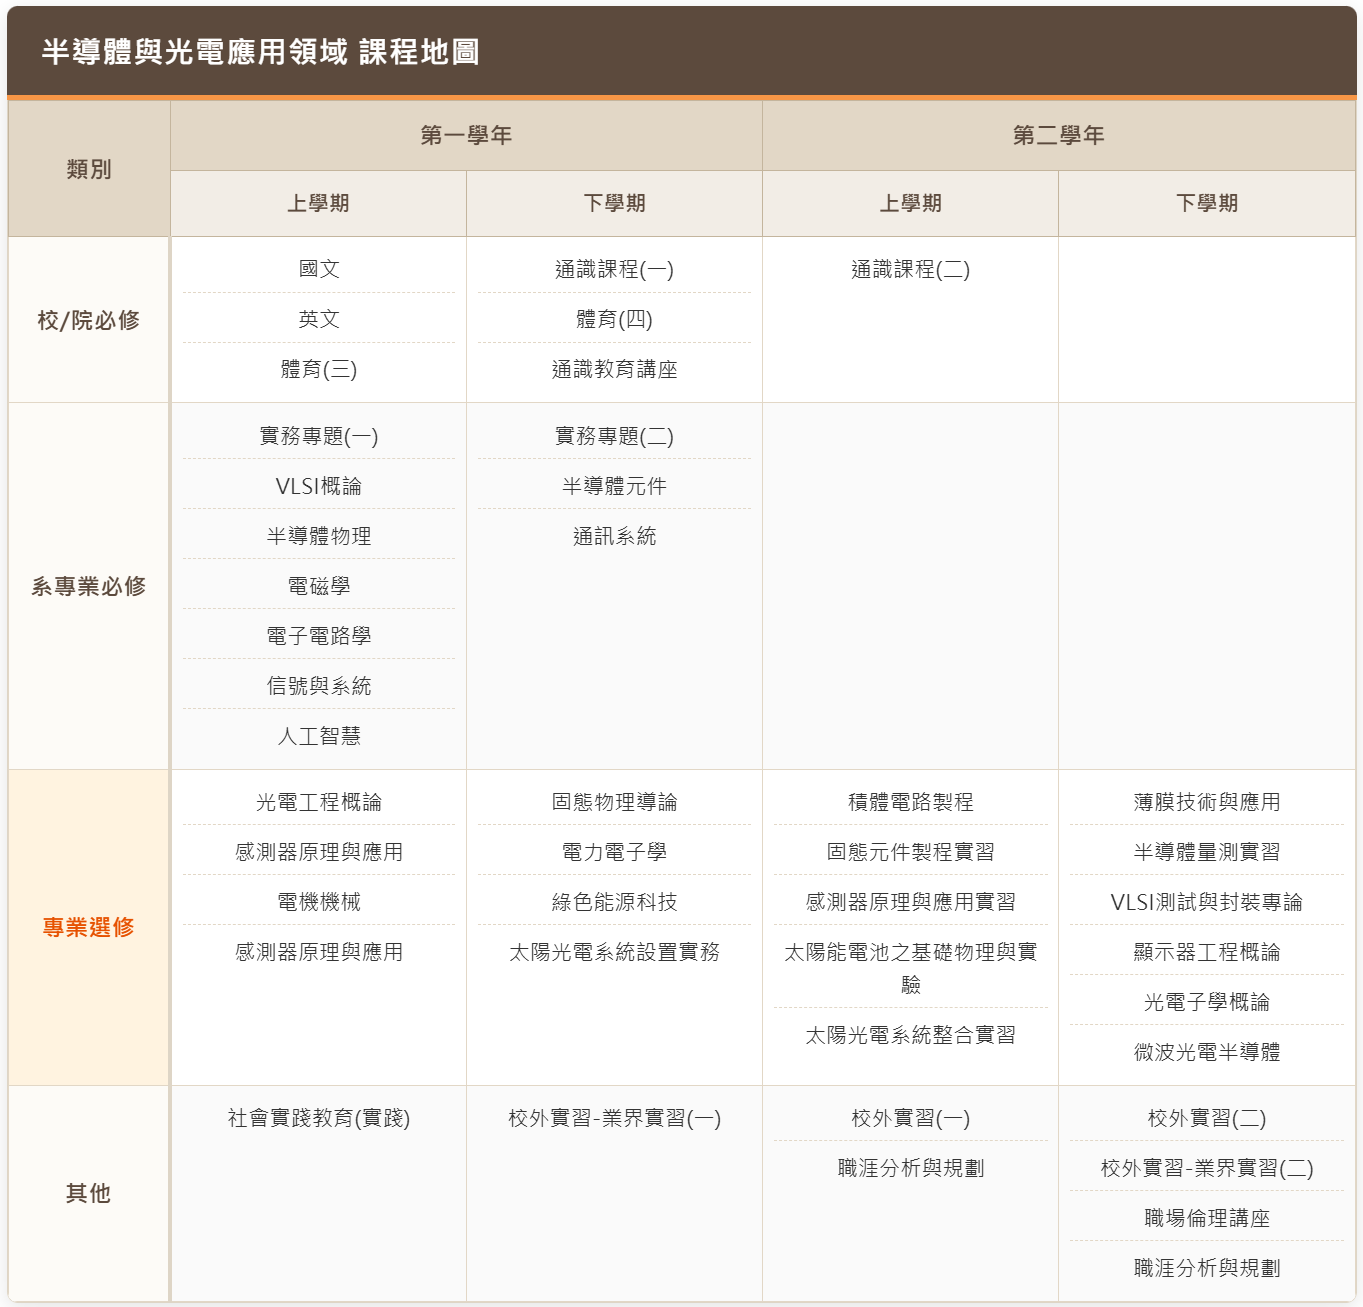Click the 積體電路製程 course link
The height and width of the screenshot is (1307, 1363).
[910, 802]
